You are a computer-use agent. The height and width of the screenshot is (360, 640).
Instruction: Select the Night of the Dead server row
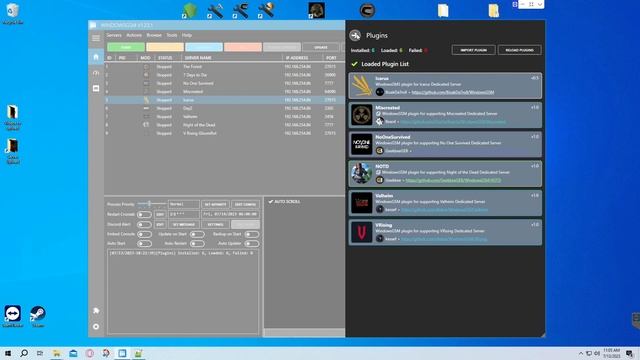tap(224, 125)
